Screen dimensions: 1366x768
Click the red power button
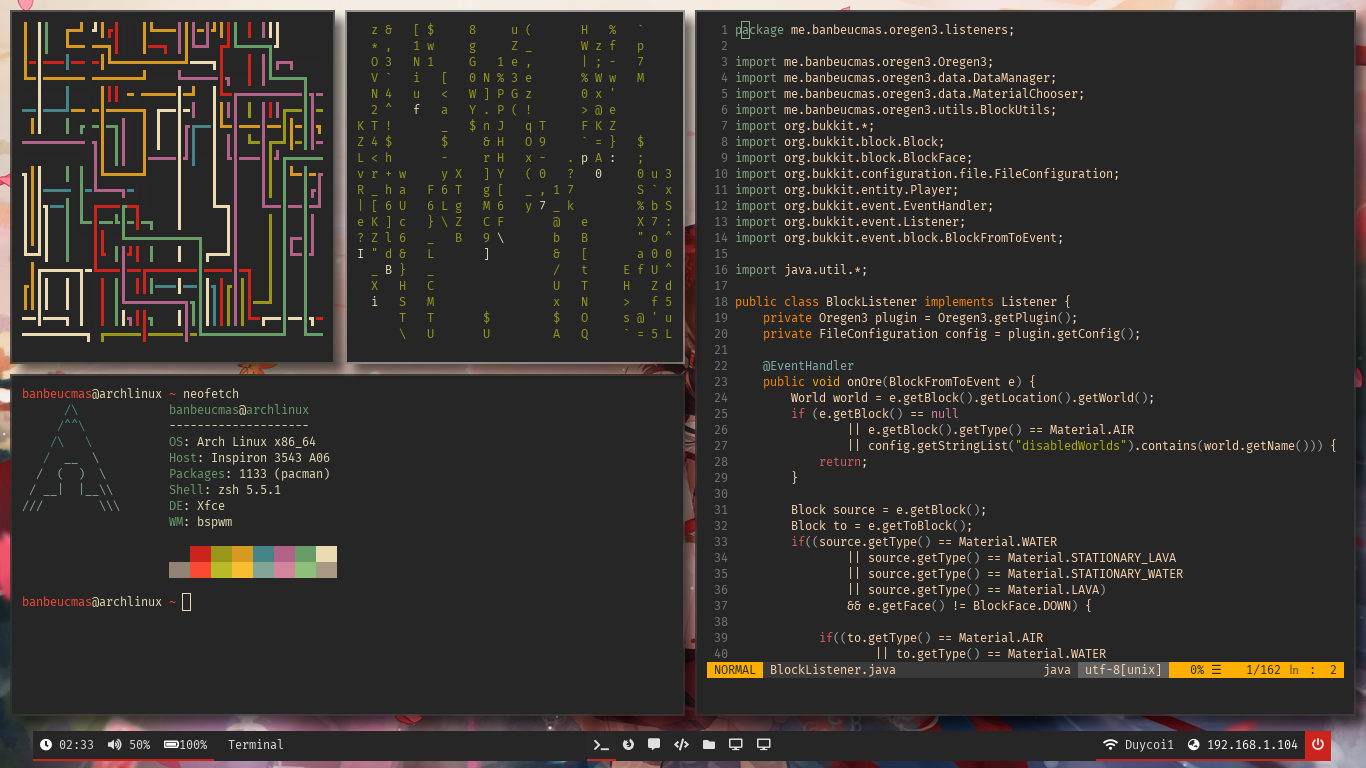click(1318, 745)
